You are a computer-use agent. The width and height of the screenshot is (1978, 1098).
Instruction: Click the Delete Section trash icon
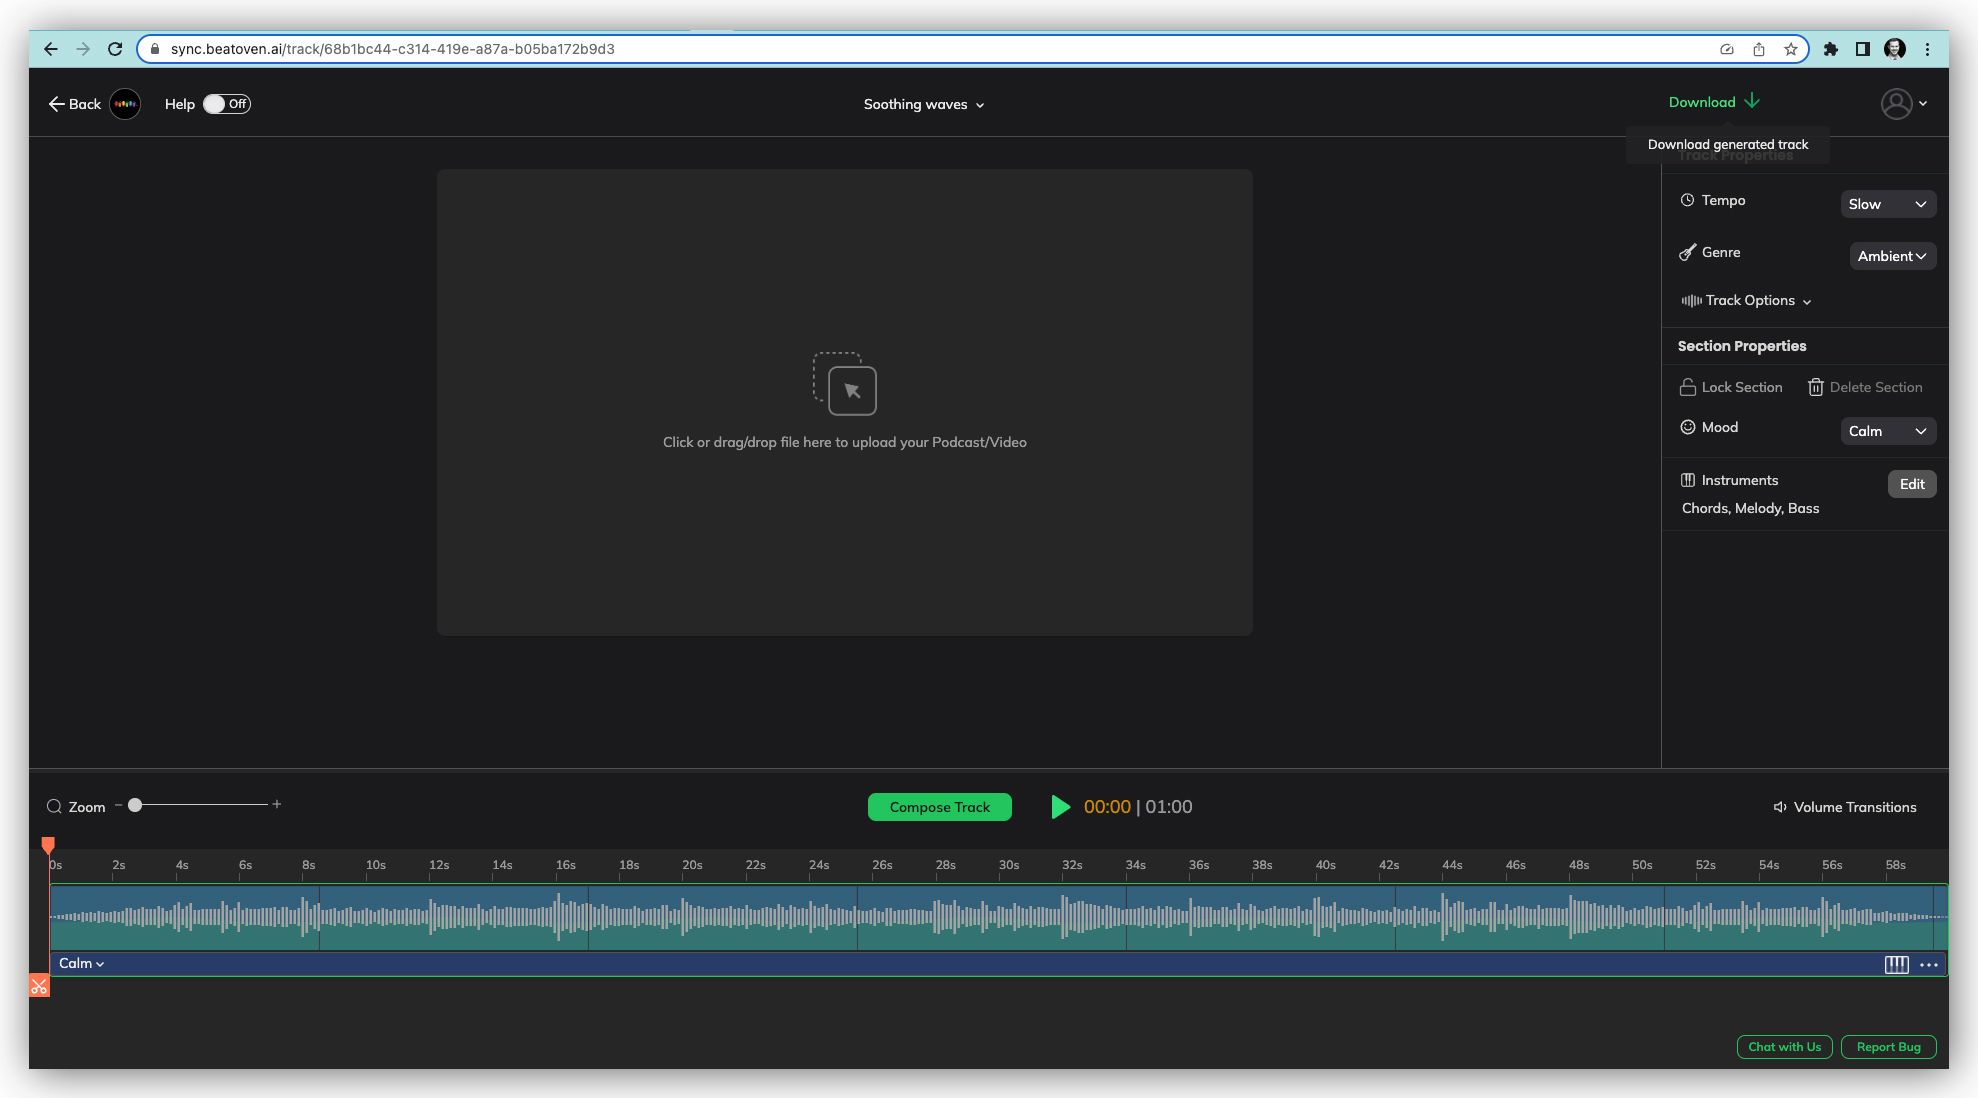1816,387
